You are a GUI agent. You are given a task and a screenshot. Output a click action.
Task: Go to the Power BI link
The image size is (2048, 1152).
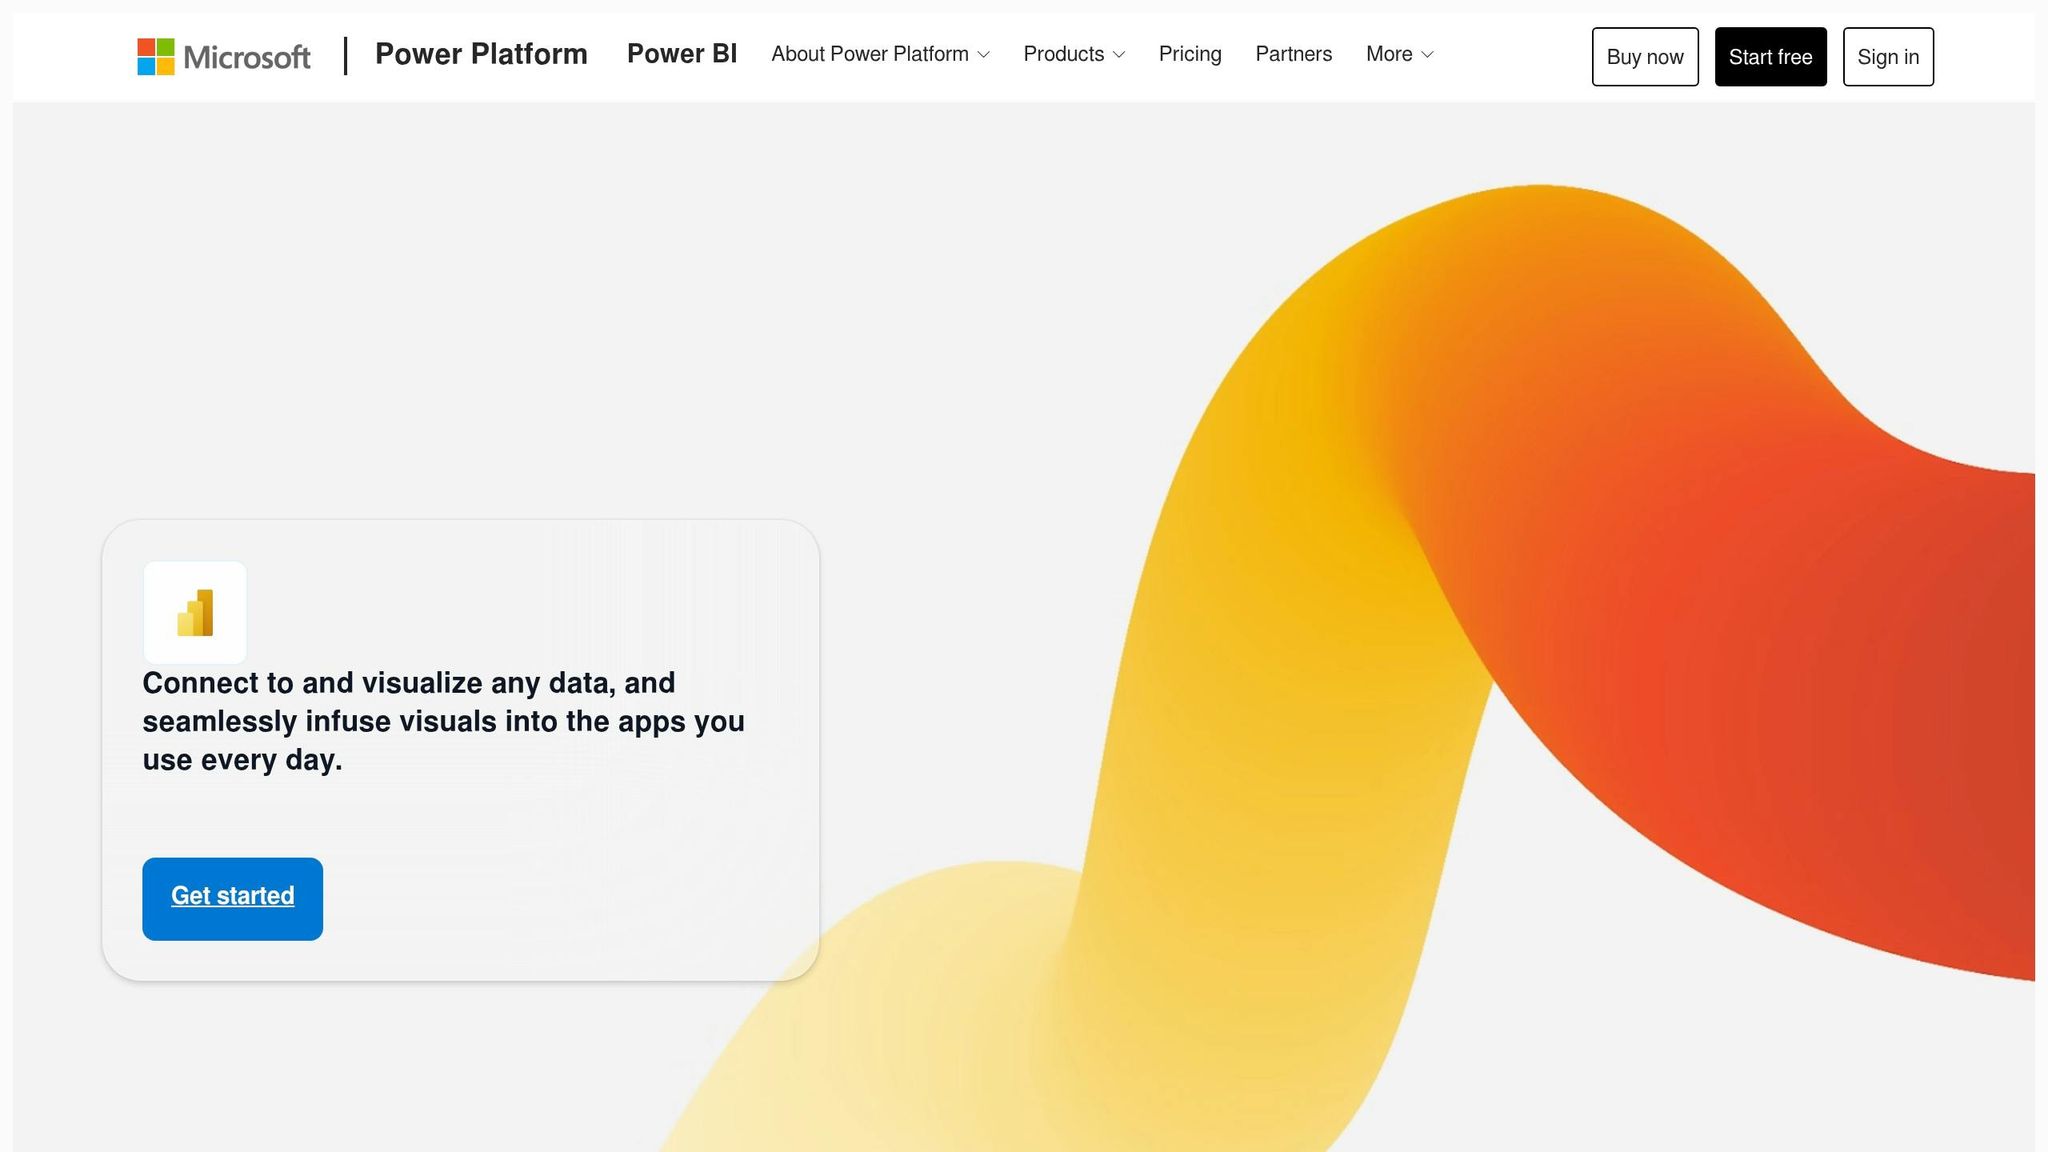[x=682, y=54]
